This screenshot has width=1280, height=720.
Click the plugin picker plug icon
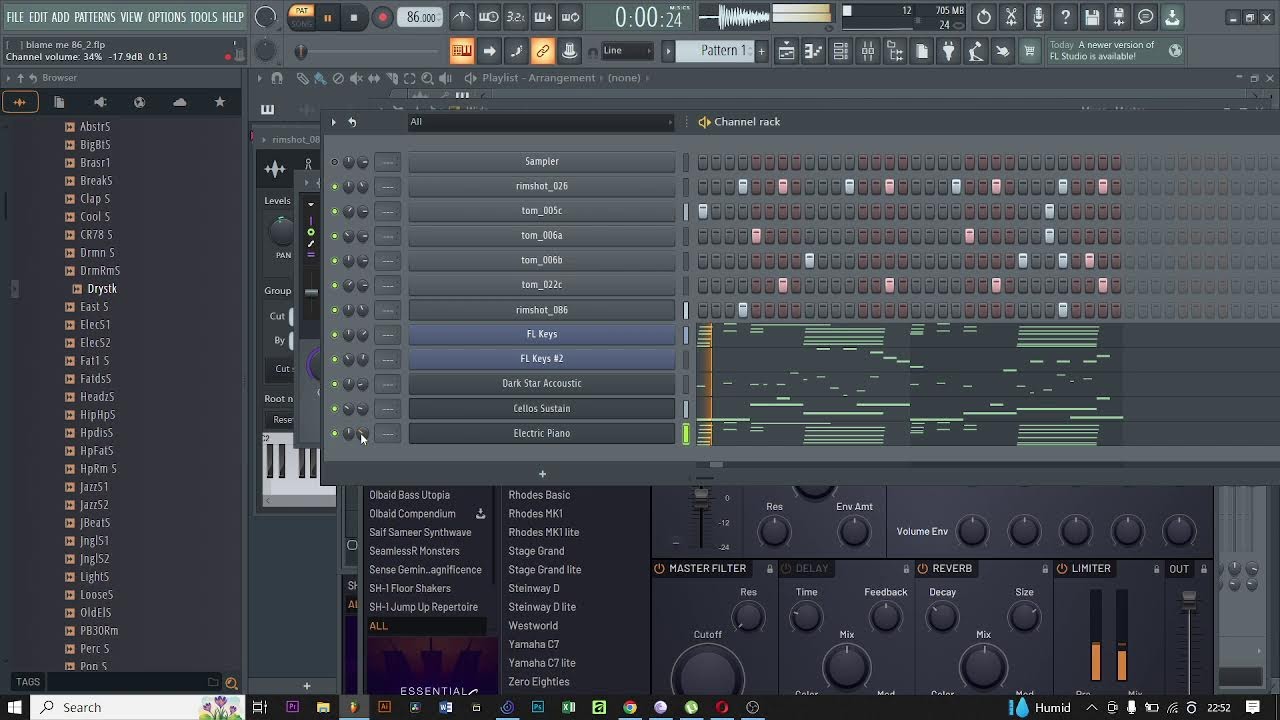pyautogui.click(x=948, y=52)
